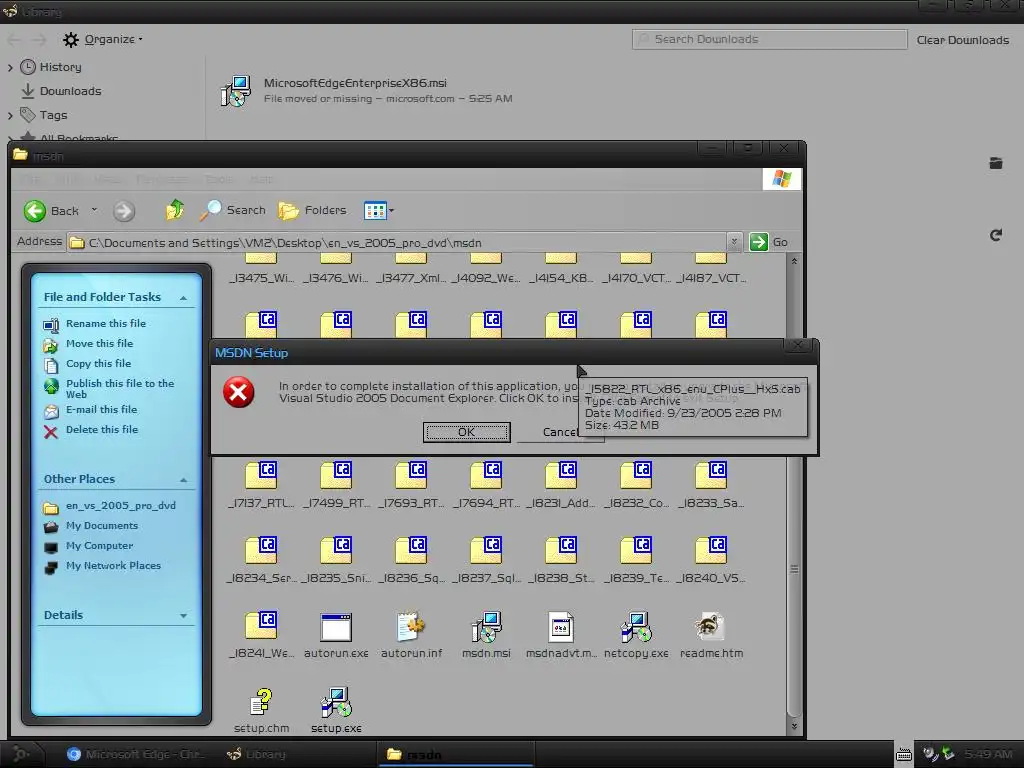Image resolution: width=1024 pixels, height=768 pixels.
Task: Select _18240_VS... cab file
Action: click(x=711, y=551)
